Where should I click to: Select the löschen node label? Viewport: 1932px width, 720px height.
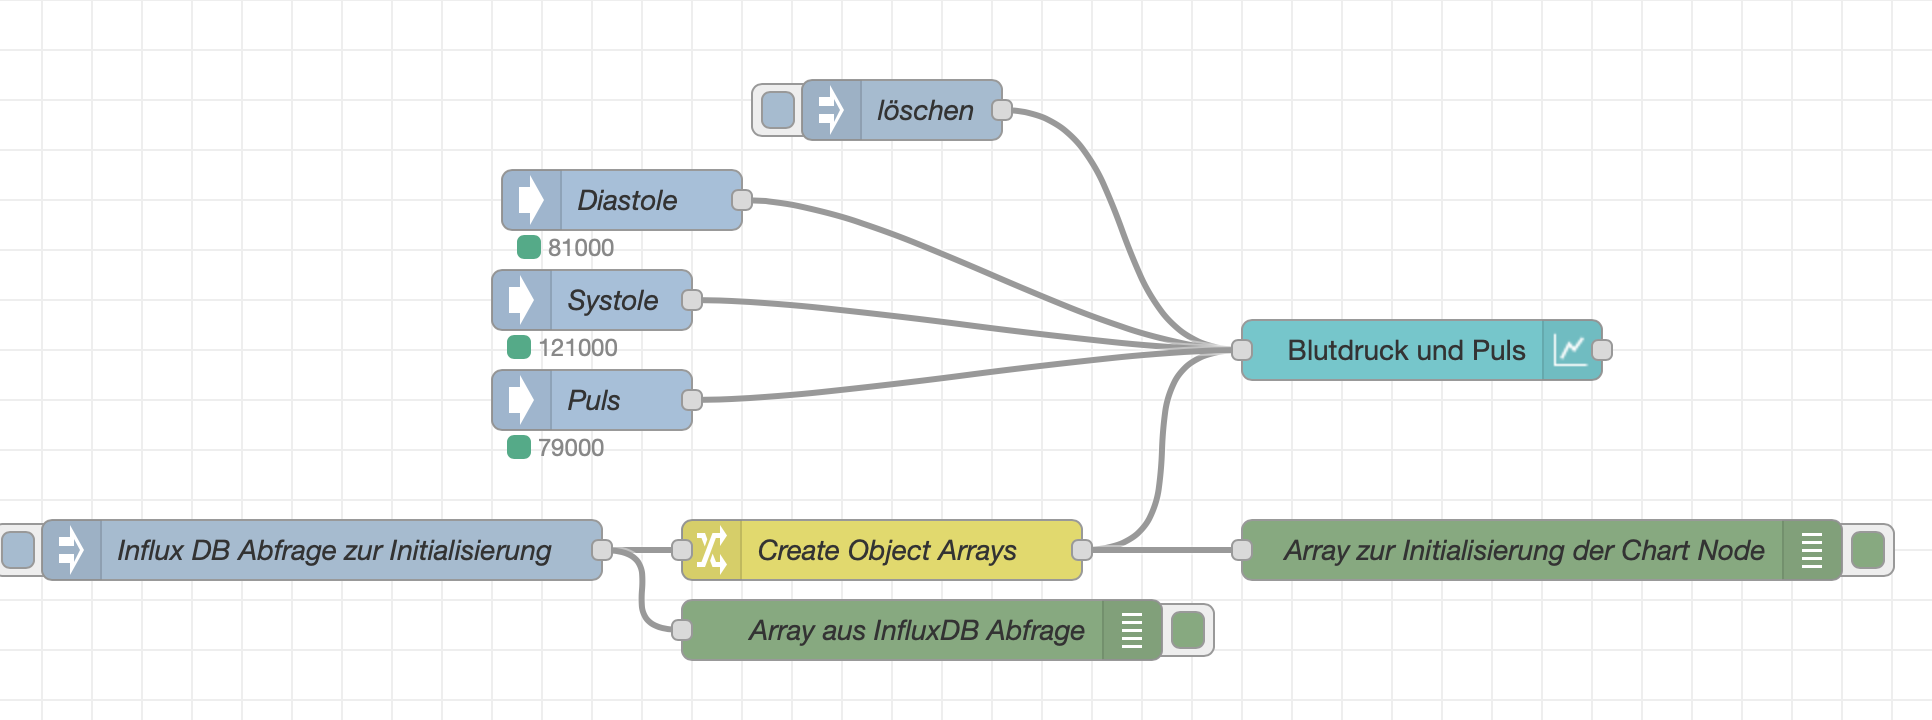pyautogui.click(x=925, y=110)
